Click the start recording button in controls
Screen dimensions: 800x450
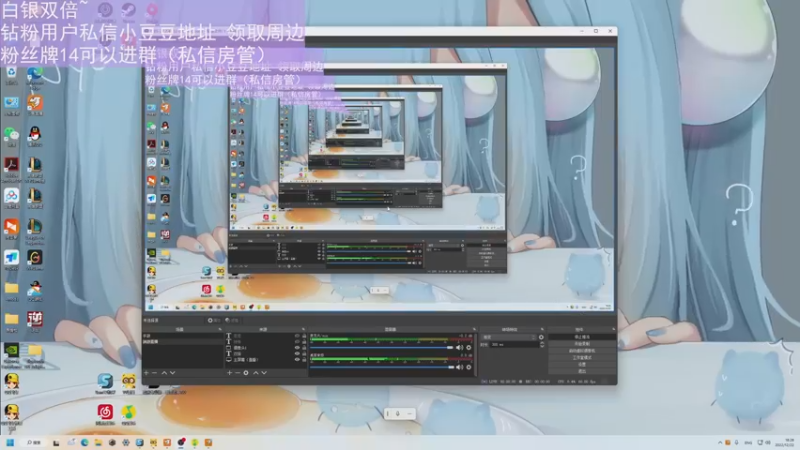pyautogui.click(x=582, y=344)
